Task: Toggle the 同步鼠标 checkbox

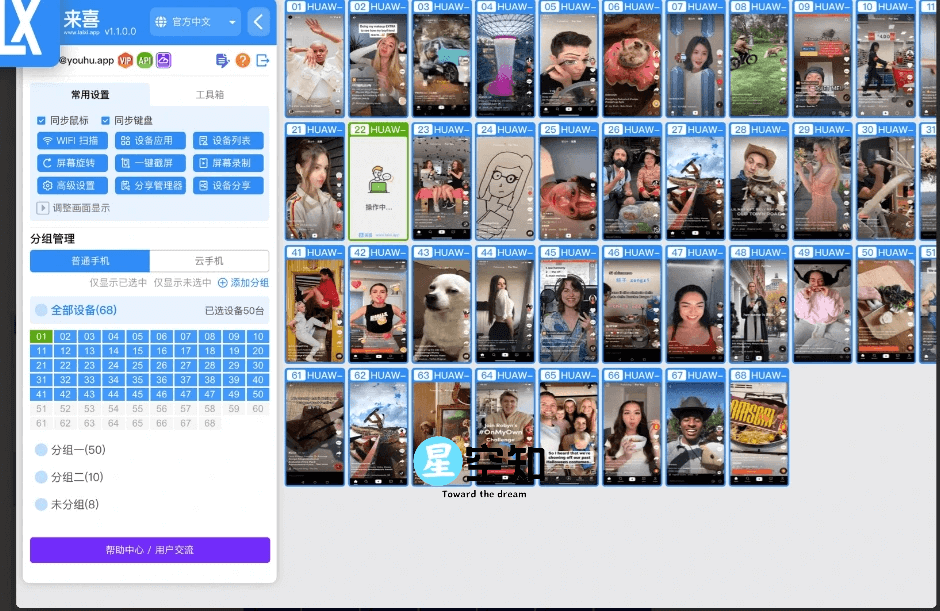Action: 42,121
